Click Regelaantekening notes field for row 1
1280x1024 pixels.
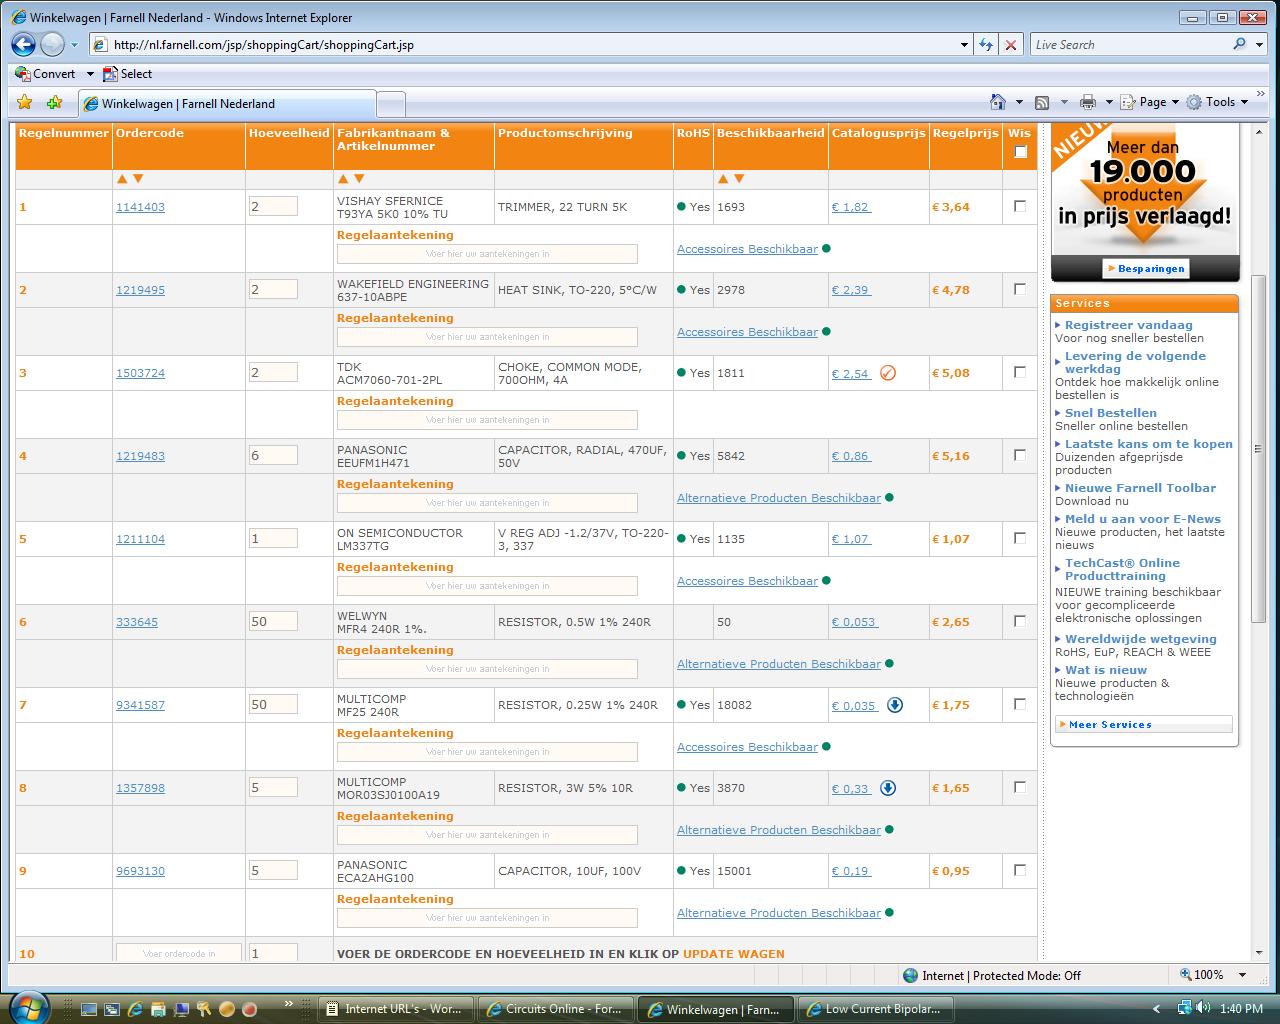(487, 254)
